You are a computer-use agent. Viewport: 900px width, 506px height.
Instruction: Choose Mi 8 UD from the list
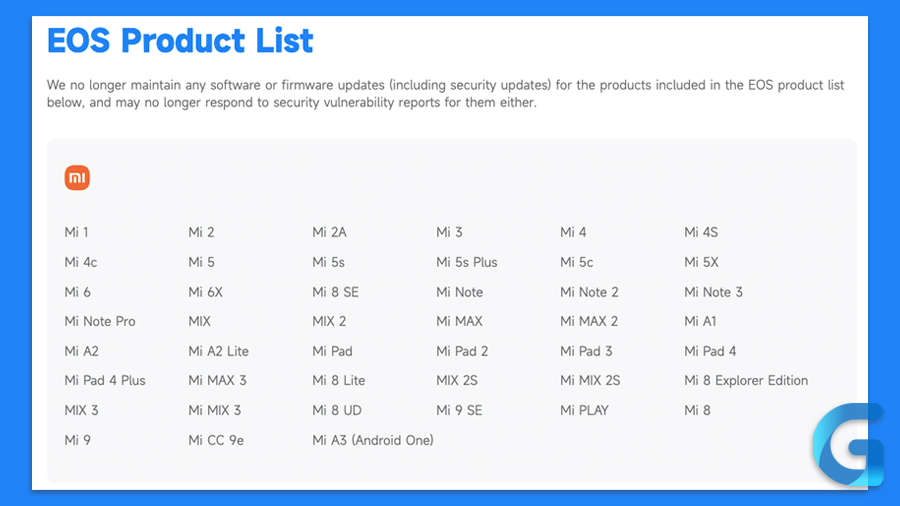[337, 410]
